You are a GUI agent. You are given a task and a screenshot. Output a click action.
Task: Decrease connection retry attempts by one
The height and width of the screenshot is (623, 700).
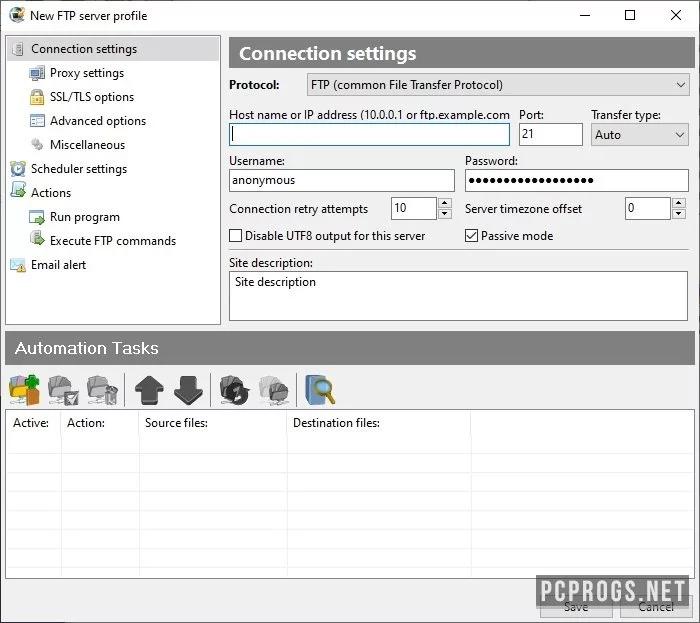(x=445, y=214)
